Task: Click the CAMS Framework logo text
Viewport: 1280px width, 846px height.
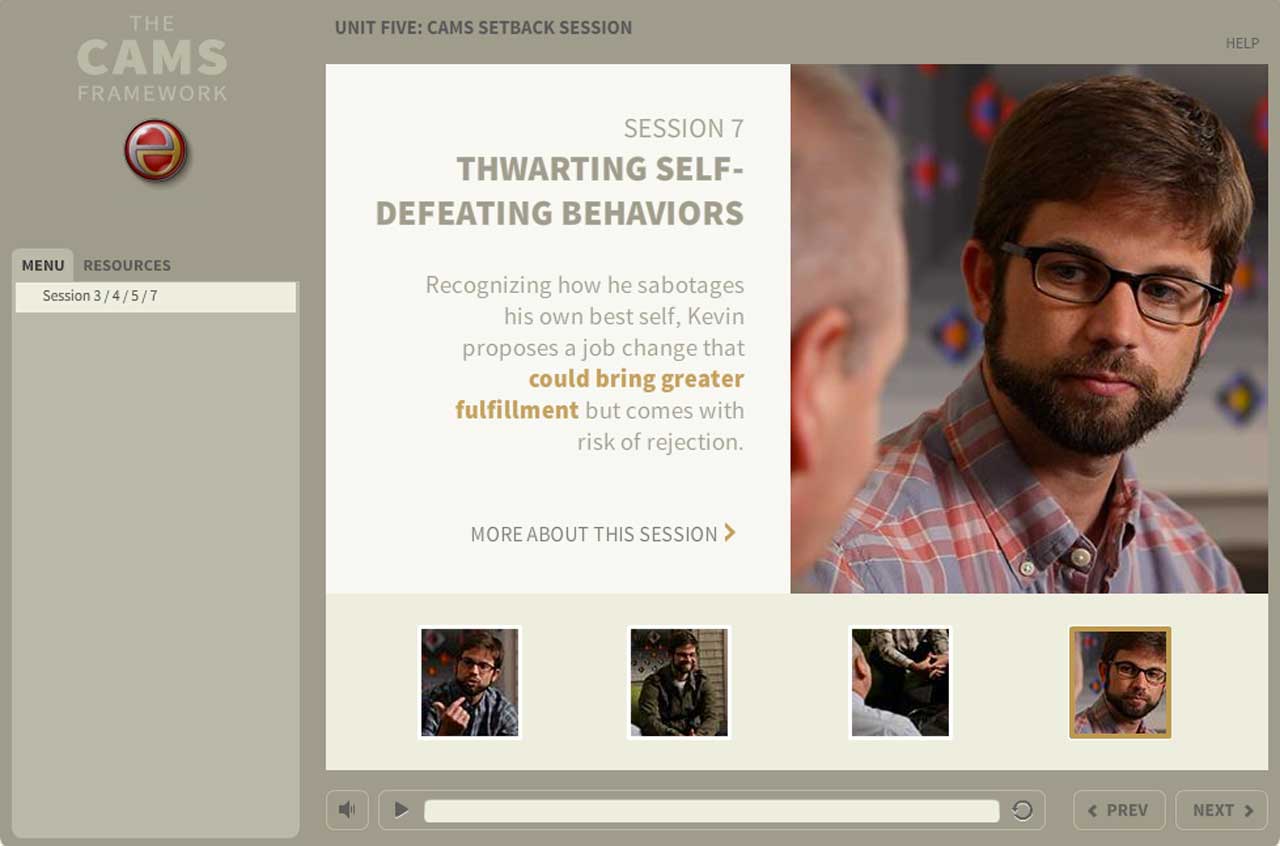Action: pos(152,58)
